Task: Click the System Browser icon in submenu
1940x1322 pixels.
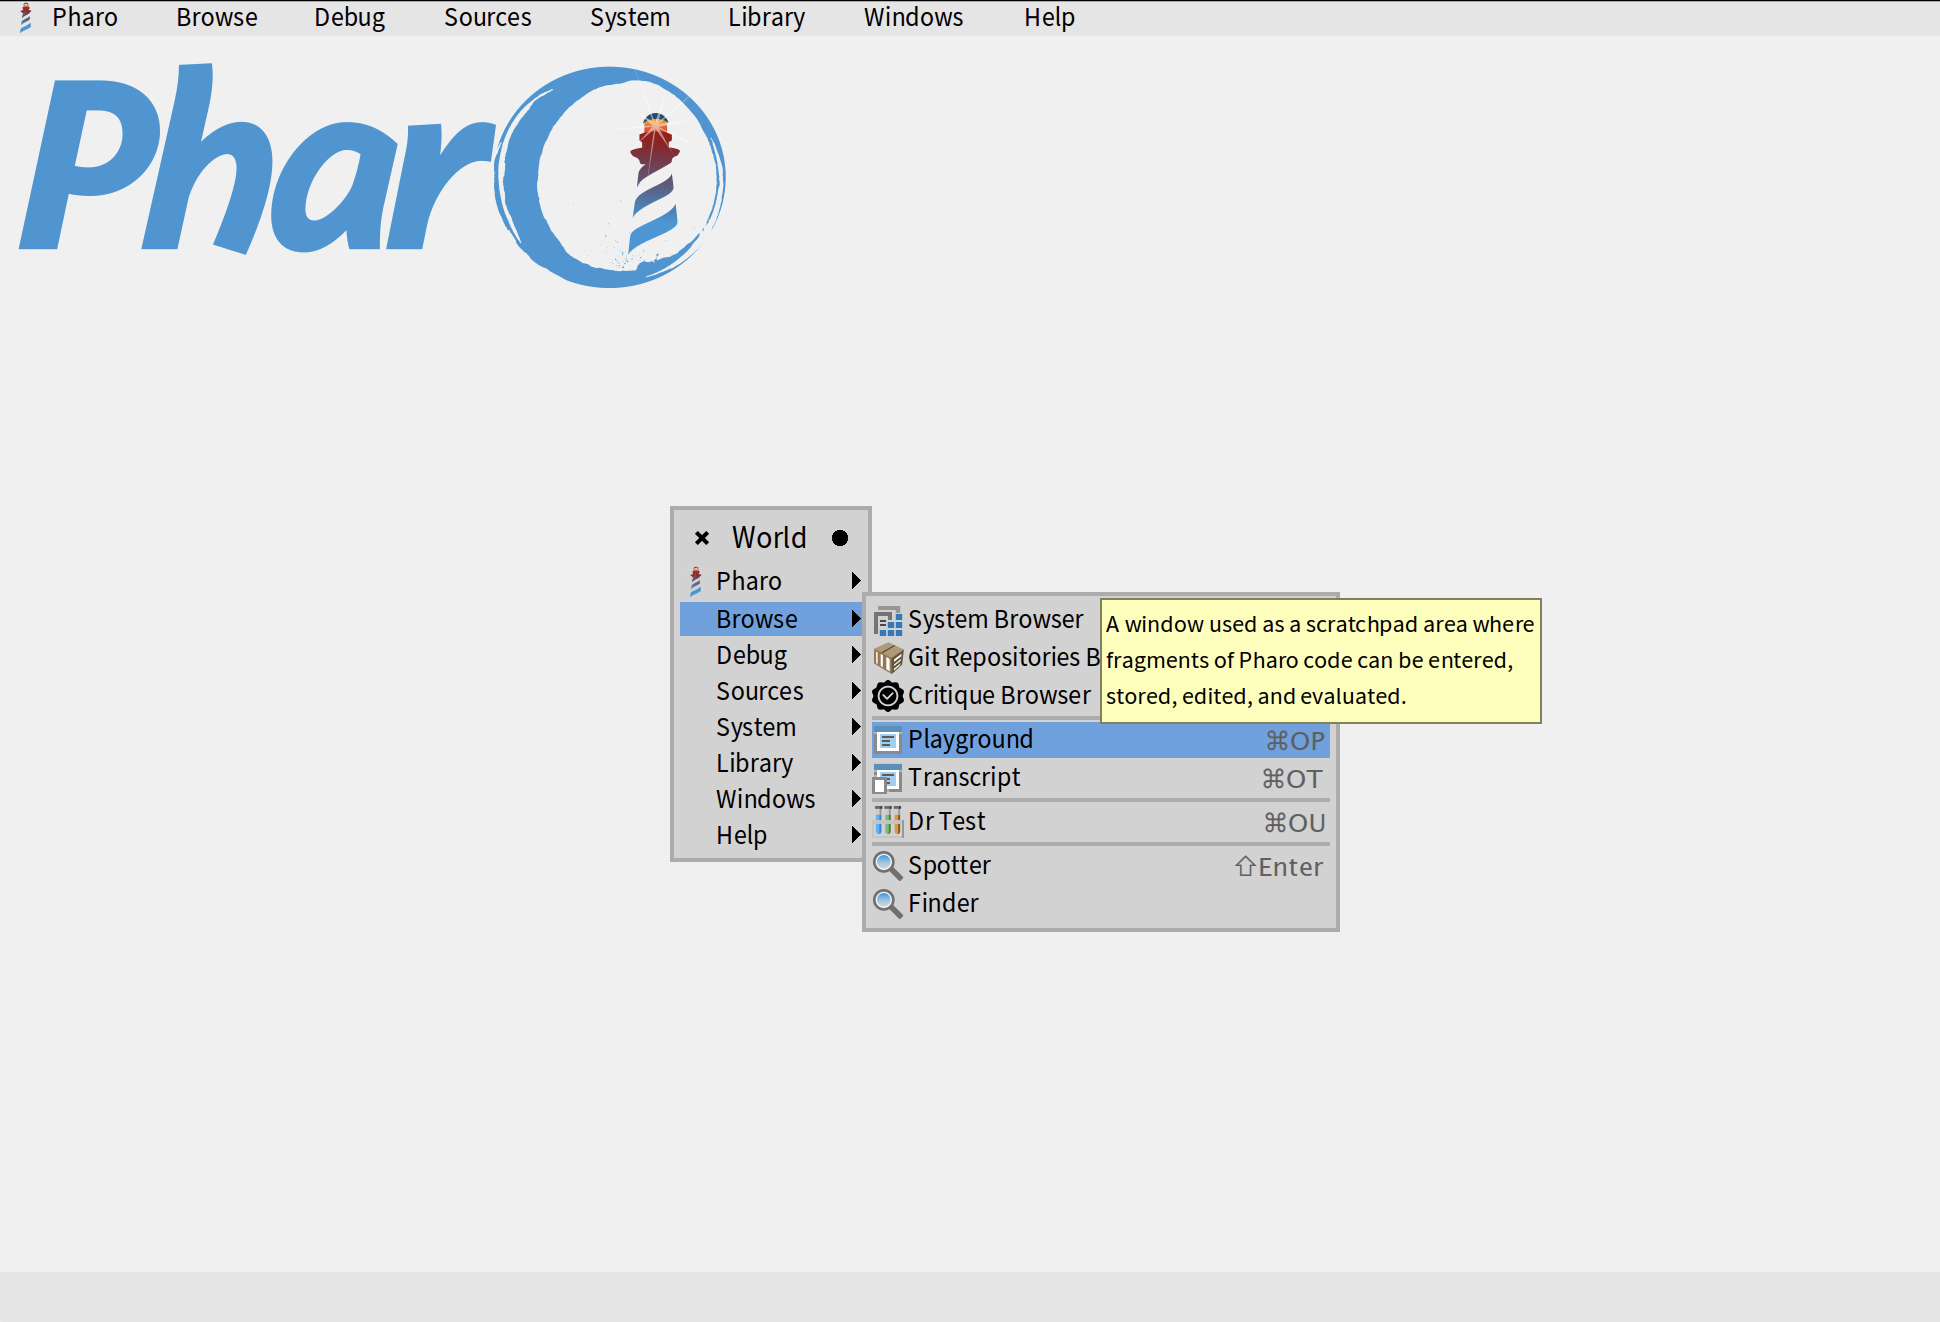Action: 887,622
